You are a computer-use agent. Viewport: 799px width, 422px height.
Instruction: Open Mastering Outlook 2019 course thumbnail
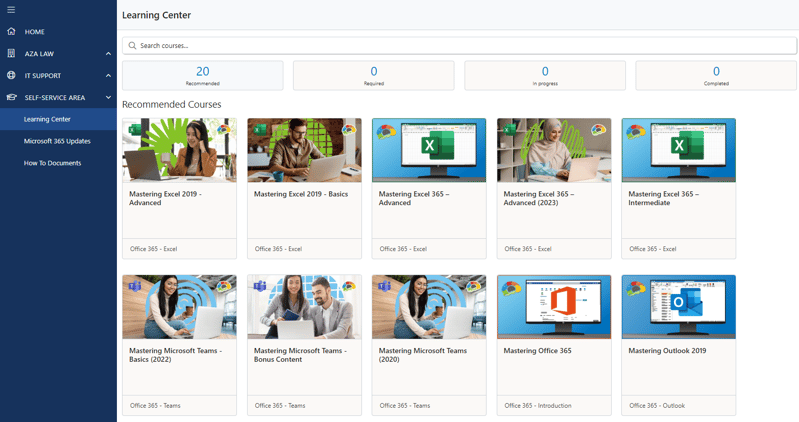tap(679, 307)
